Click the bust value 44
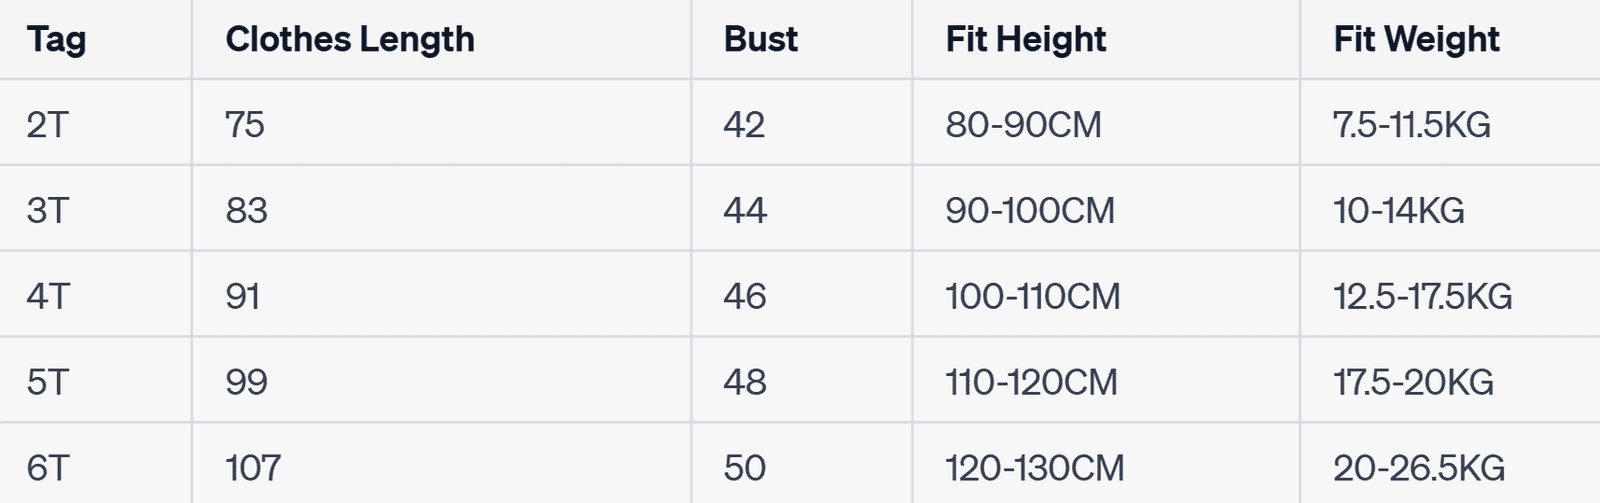Viewport: 1600px width, 503px height. (745, 210)
